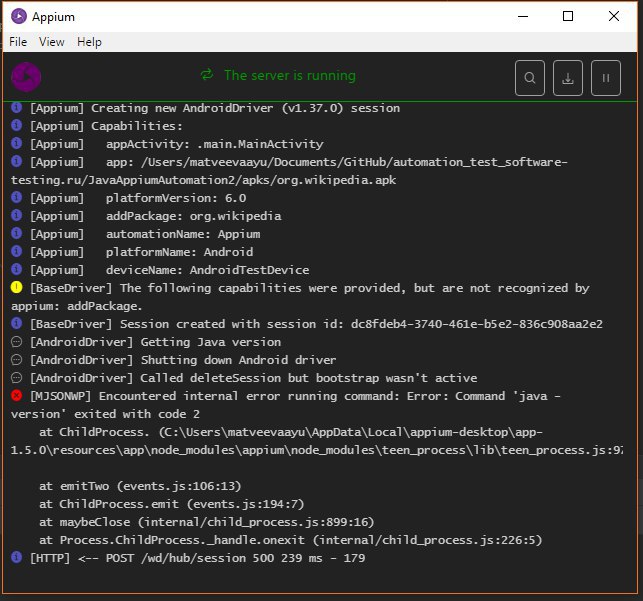The width and height of the screenshot is (643, 601).
Task: Open the File menu
Action: (18, 42)
